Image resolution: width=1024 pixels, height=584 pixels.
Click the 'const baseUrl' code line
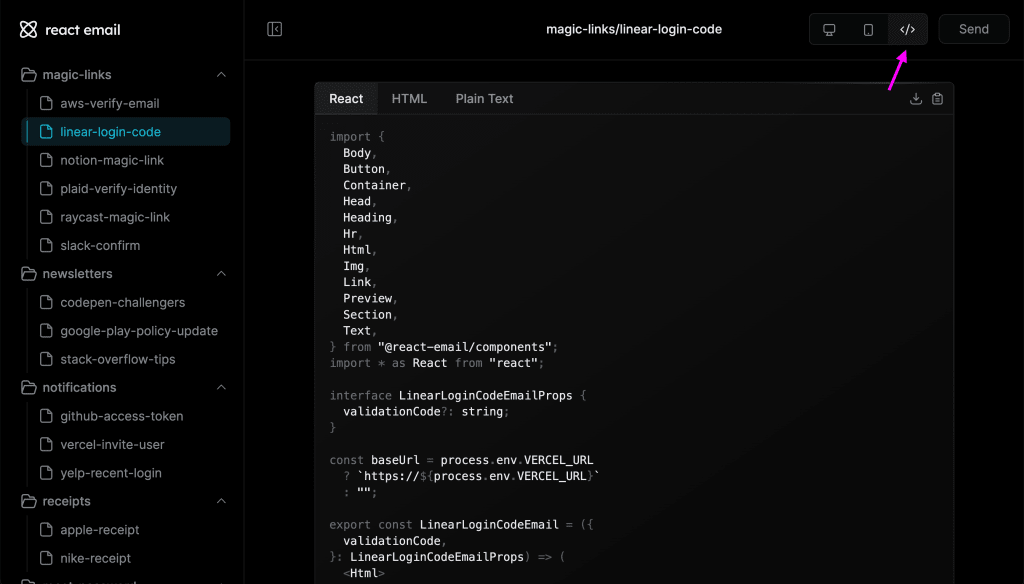(x=461, y=460)
